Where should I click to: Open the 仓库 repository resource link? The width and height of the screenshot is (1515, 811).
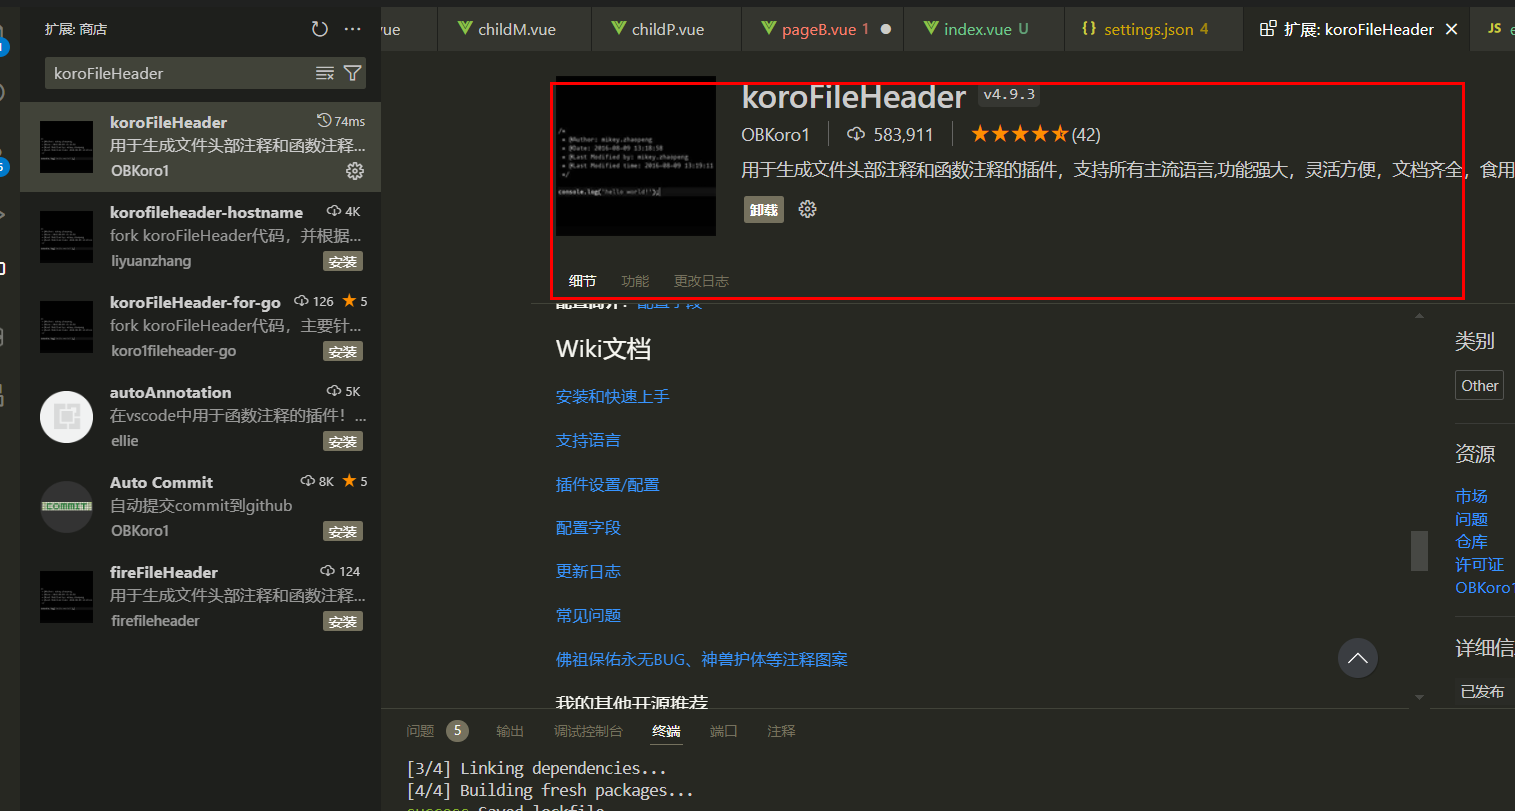click(x=1471, y=542)
